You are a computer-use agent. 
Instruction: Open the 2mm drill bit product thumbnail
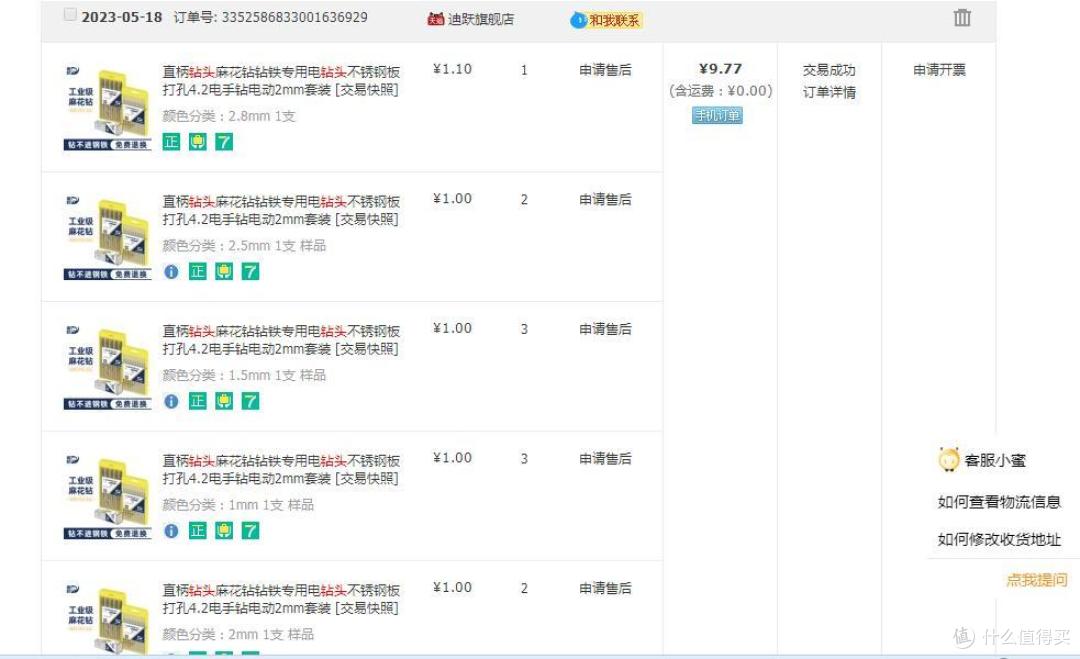107,618
